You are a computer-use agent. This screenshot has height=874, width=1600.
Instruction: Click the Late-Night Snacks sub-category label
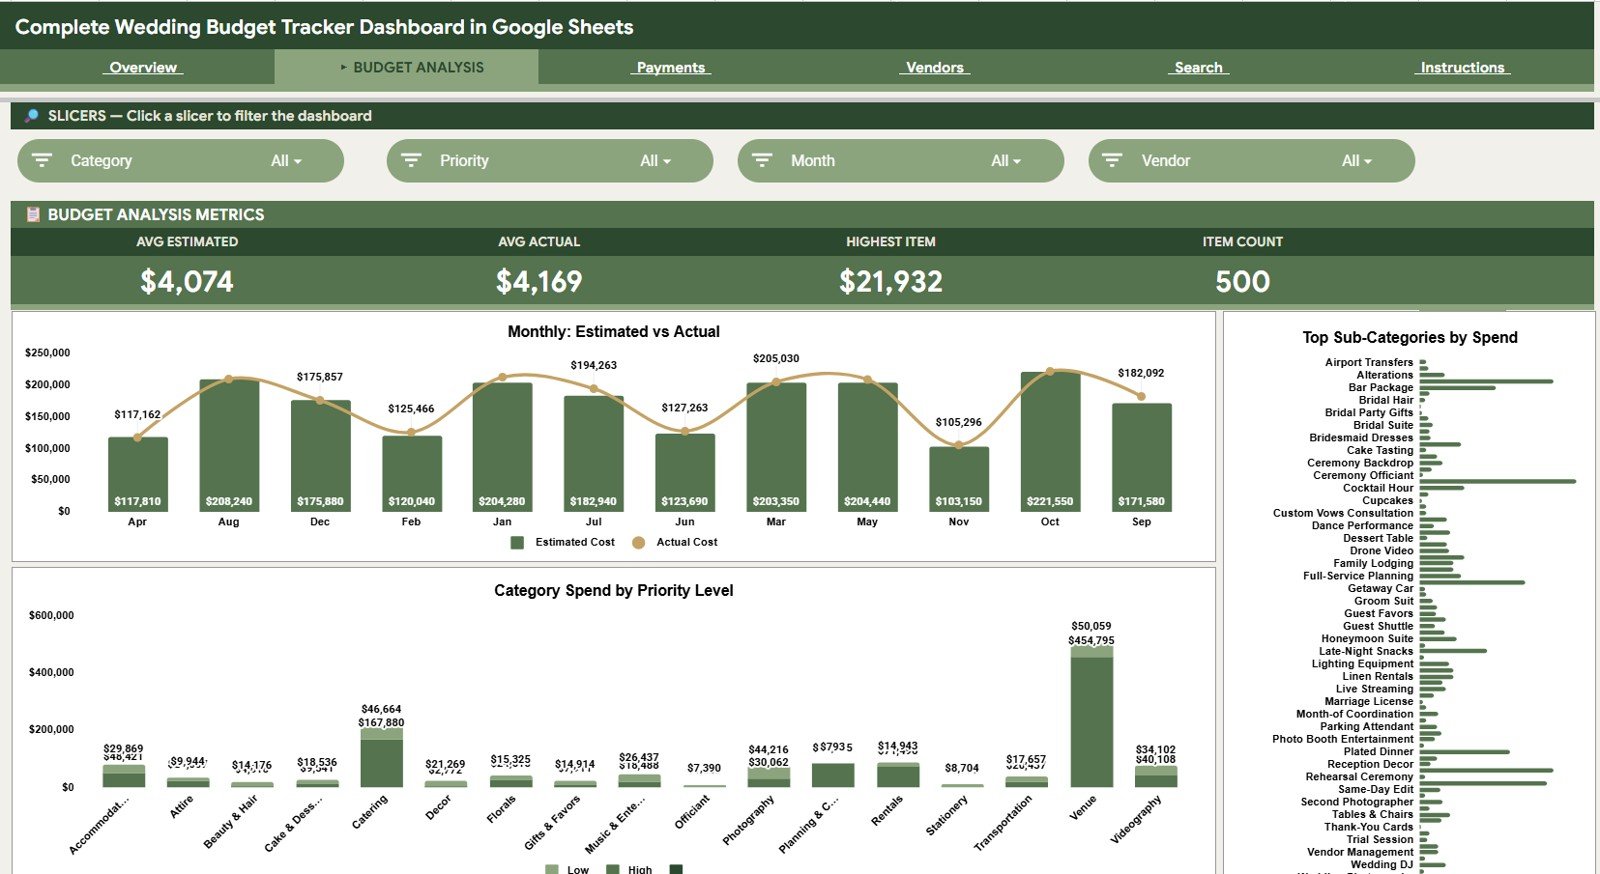(1366, 651)
